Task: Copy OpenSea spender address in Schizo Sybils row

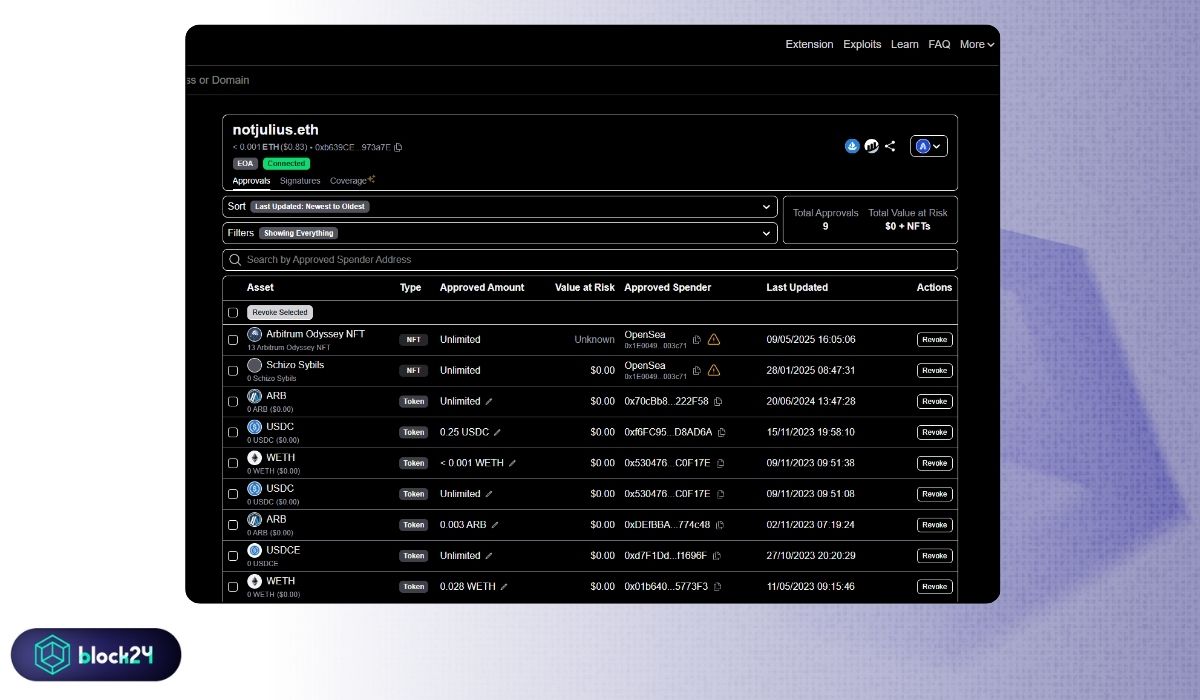Action: pyautogui.click(x=697, y=371)
